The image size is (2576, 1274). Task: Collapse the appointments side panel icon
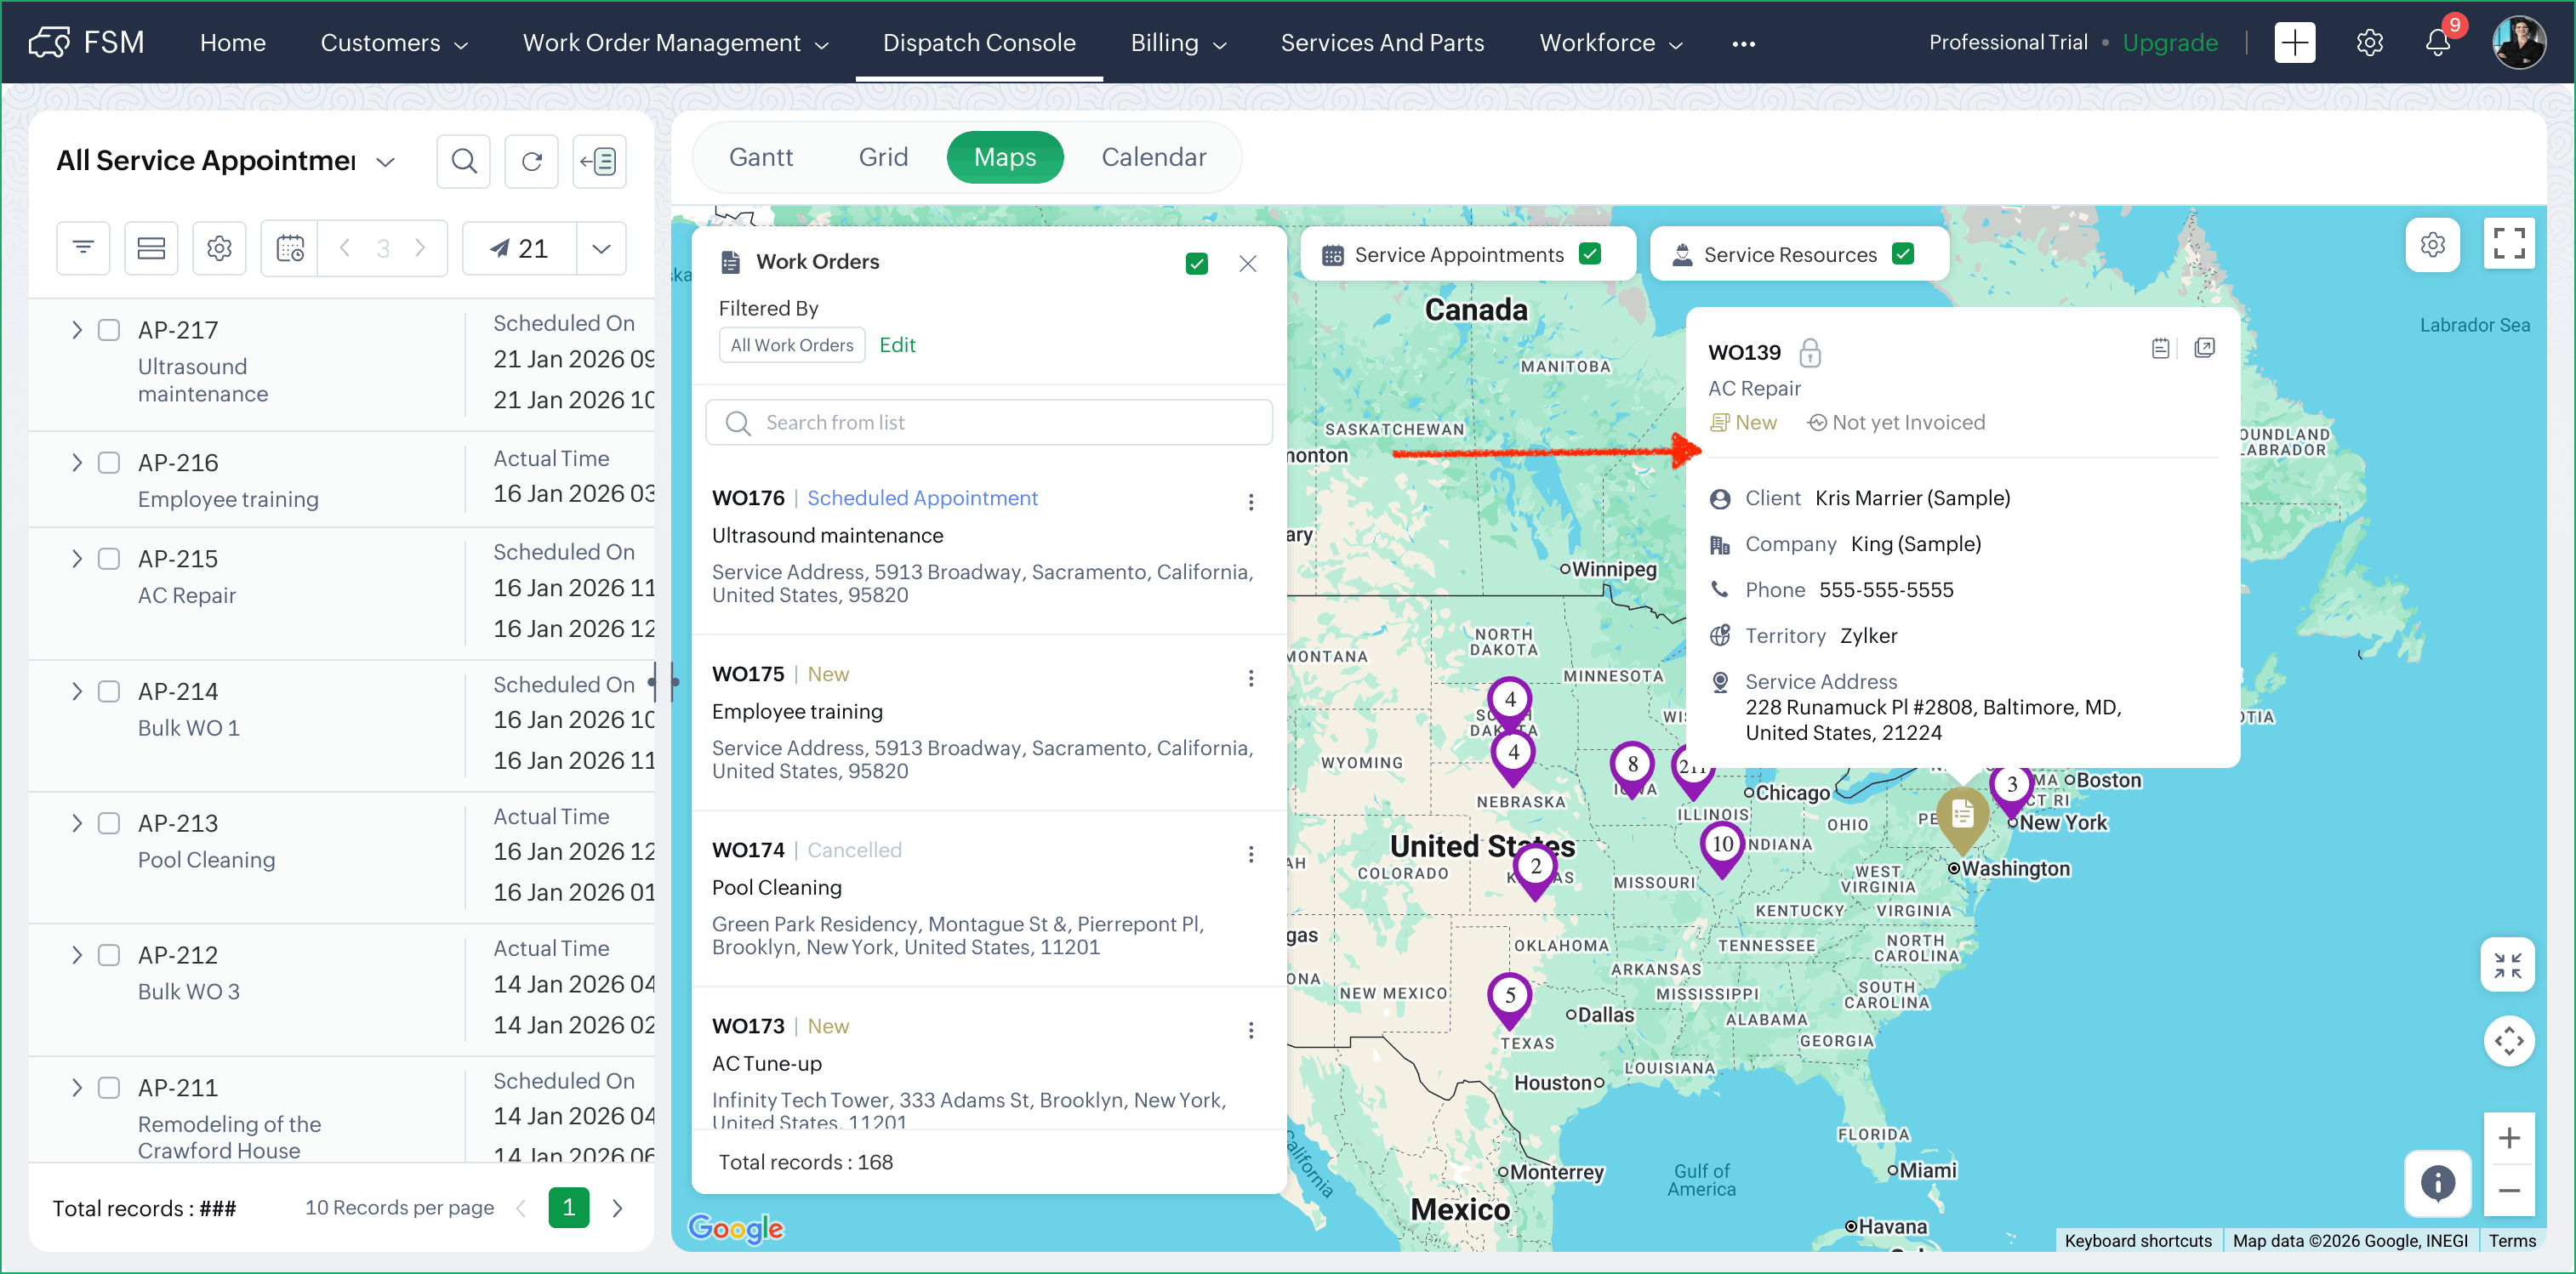pos(599,161)
